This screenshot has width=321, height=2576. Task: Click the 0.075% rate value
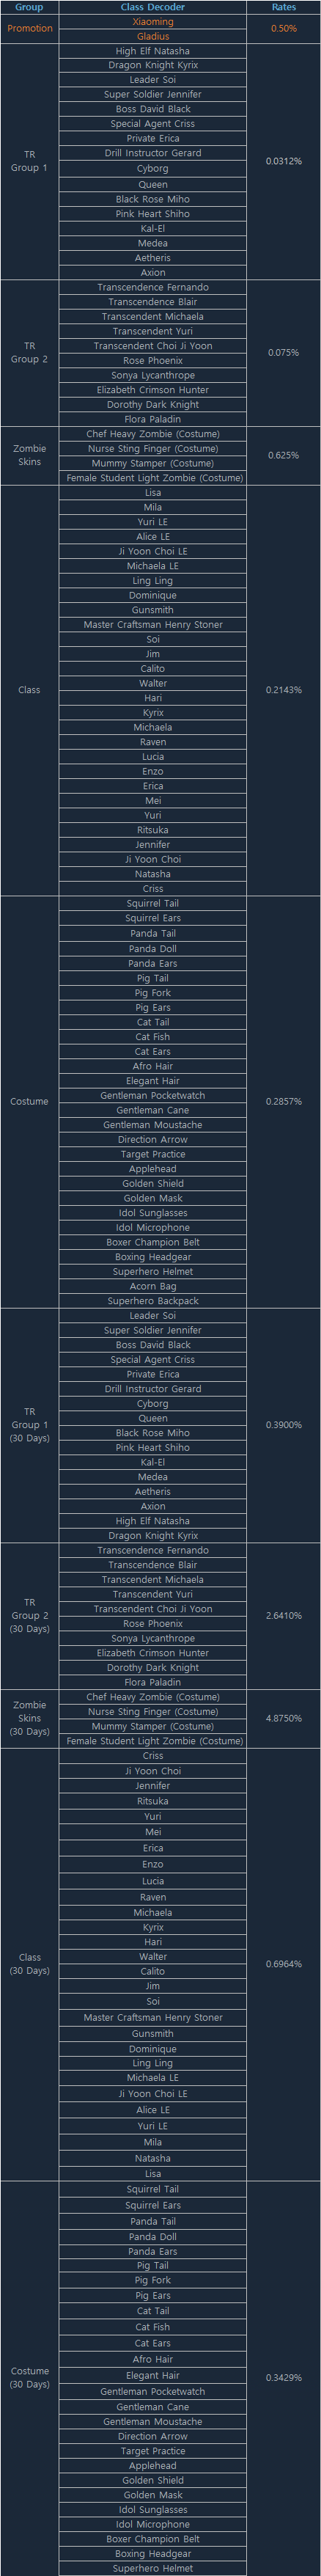coord(284,352)
